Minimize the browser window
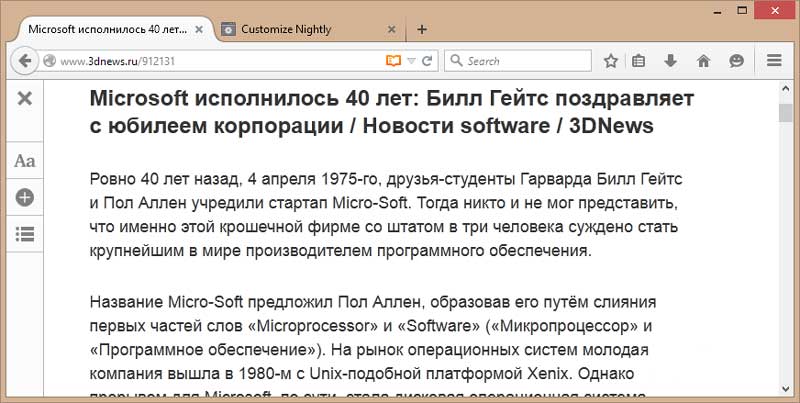The height and width of the screenshot is (403, 800). [719, 10]
